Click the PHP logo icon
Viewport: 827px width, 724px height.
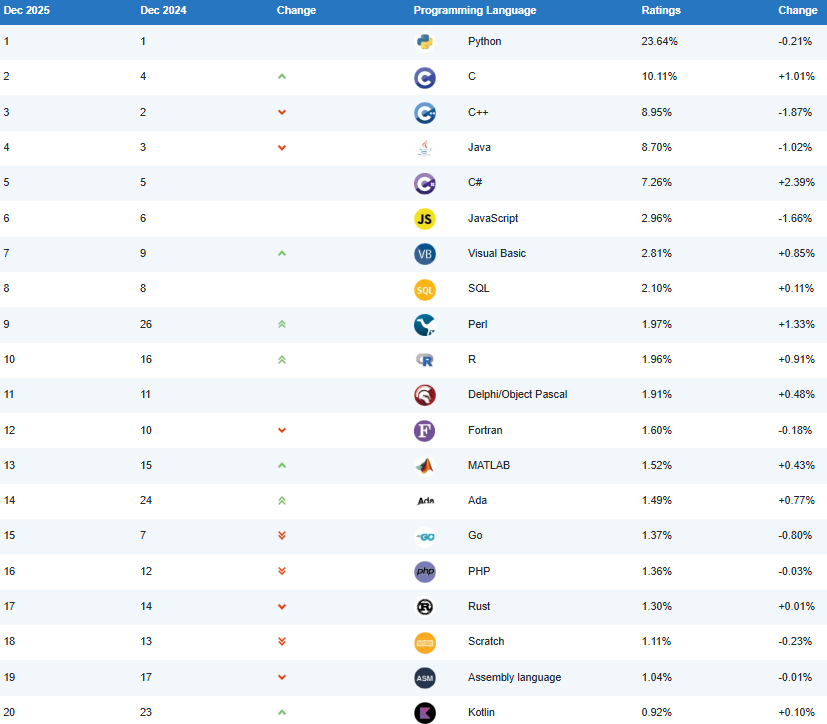[425, 571]
